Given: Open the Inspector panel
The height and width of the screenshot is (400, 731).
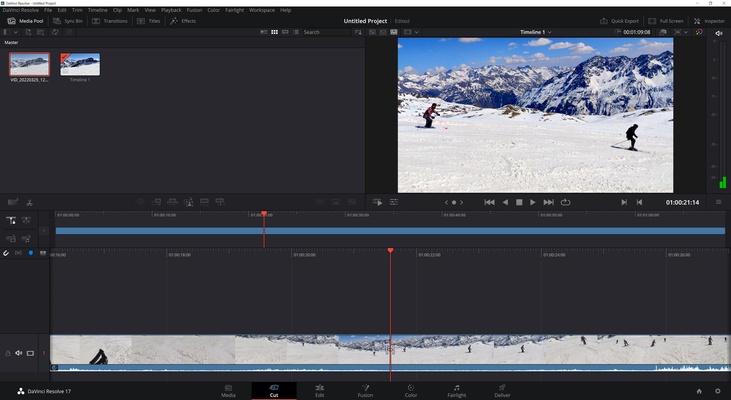Looking at the screenshot, I should pyautogui.click(x=709, y=21).
